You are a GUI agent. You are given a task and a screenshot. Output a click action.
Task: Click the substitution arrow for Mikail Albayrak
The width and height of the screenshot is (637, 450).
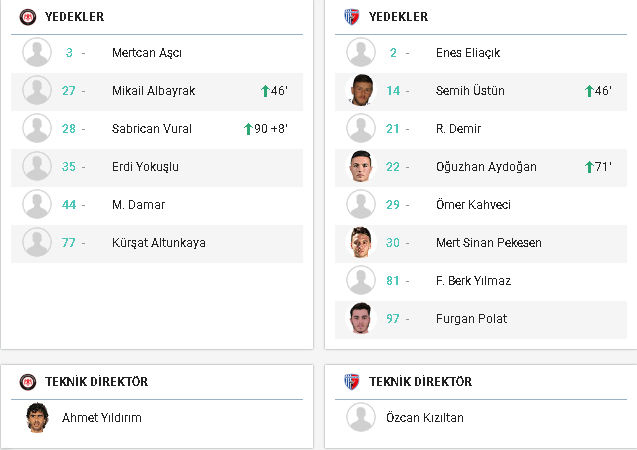pyautogui.click(x=265, y=91)
